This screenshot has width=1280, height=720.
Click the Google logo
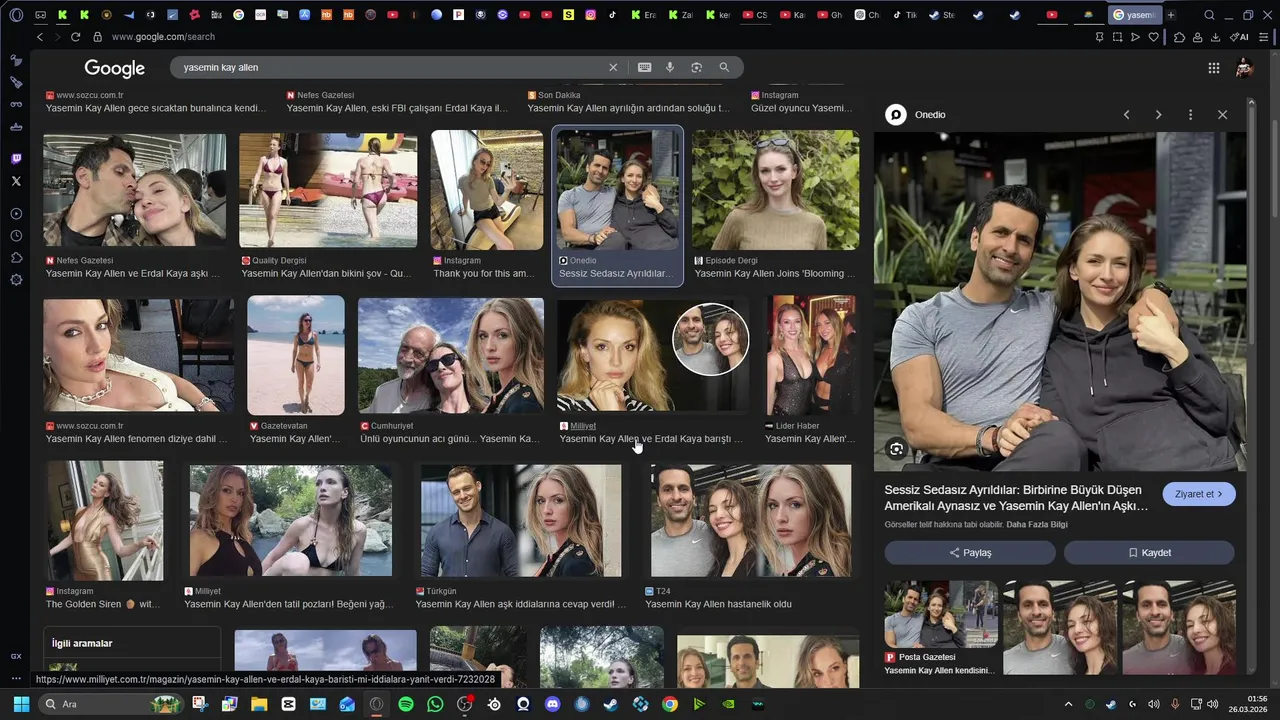point(114,68)
